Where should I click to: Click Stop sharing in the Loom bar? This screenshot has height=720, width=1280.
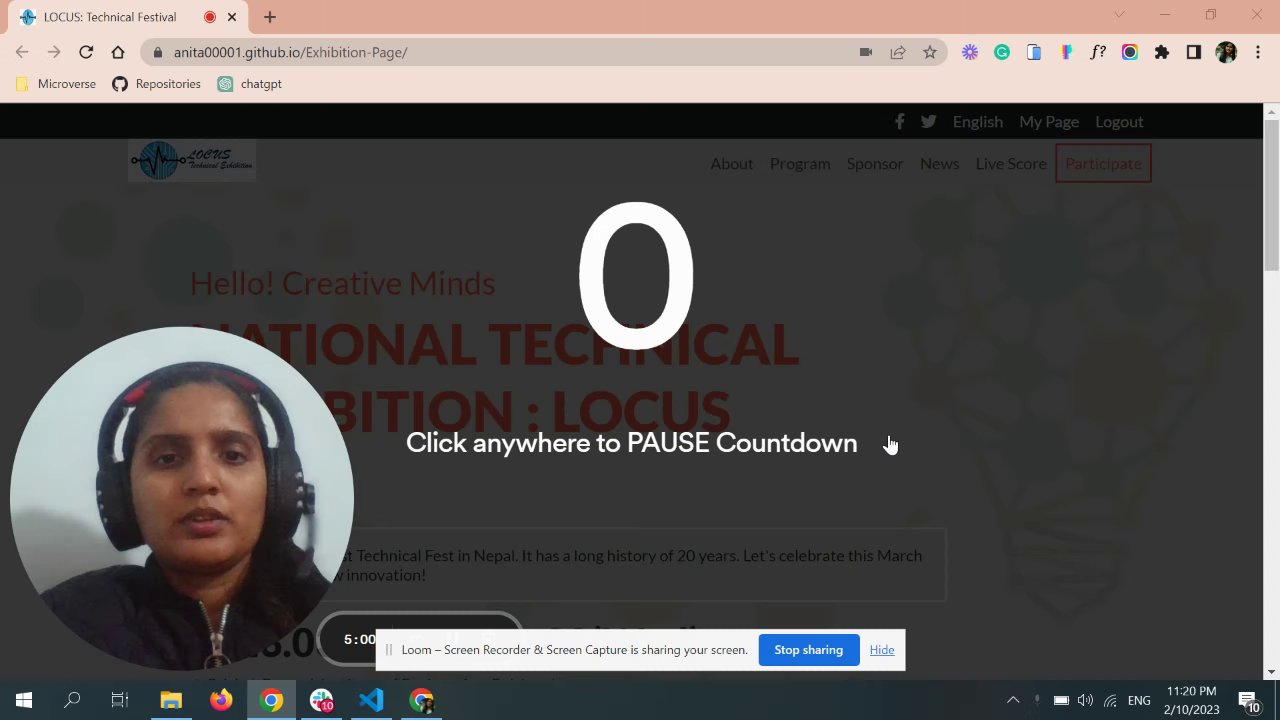pos(808,650)
